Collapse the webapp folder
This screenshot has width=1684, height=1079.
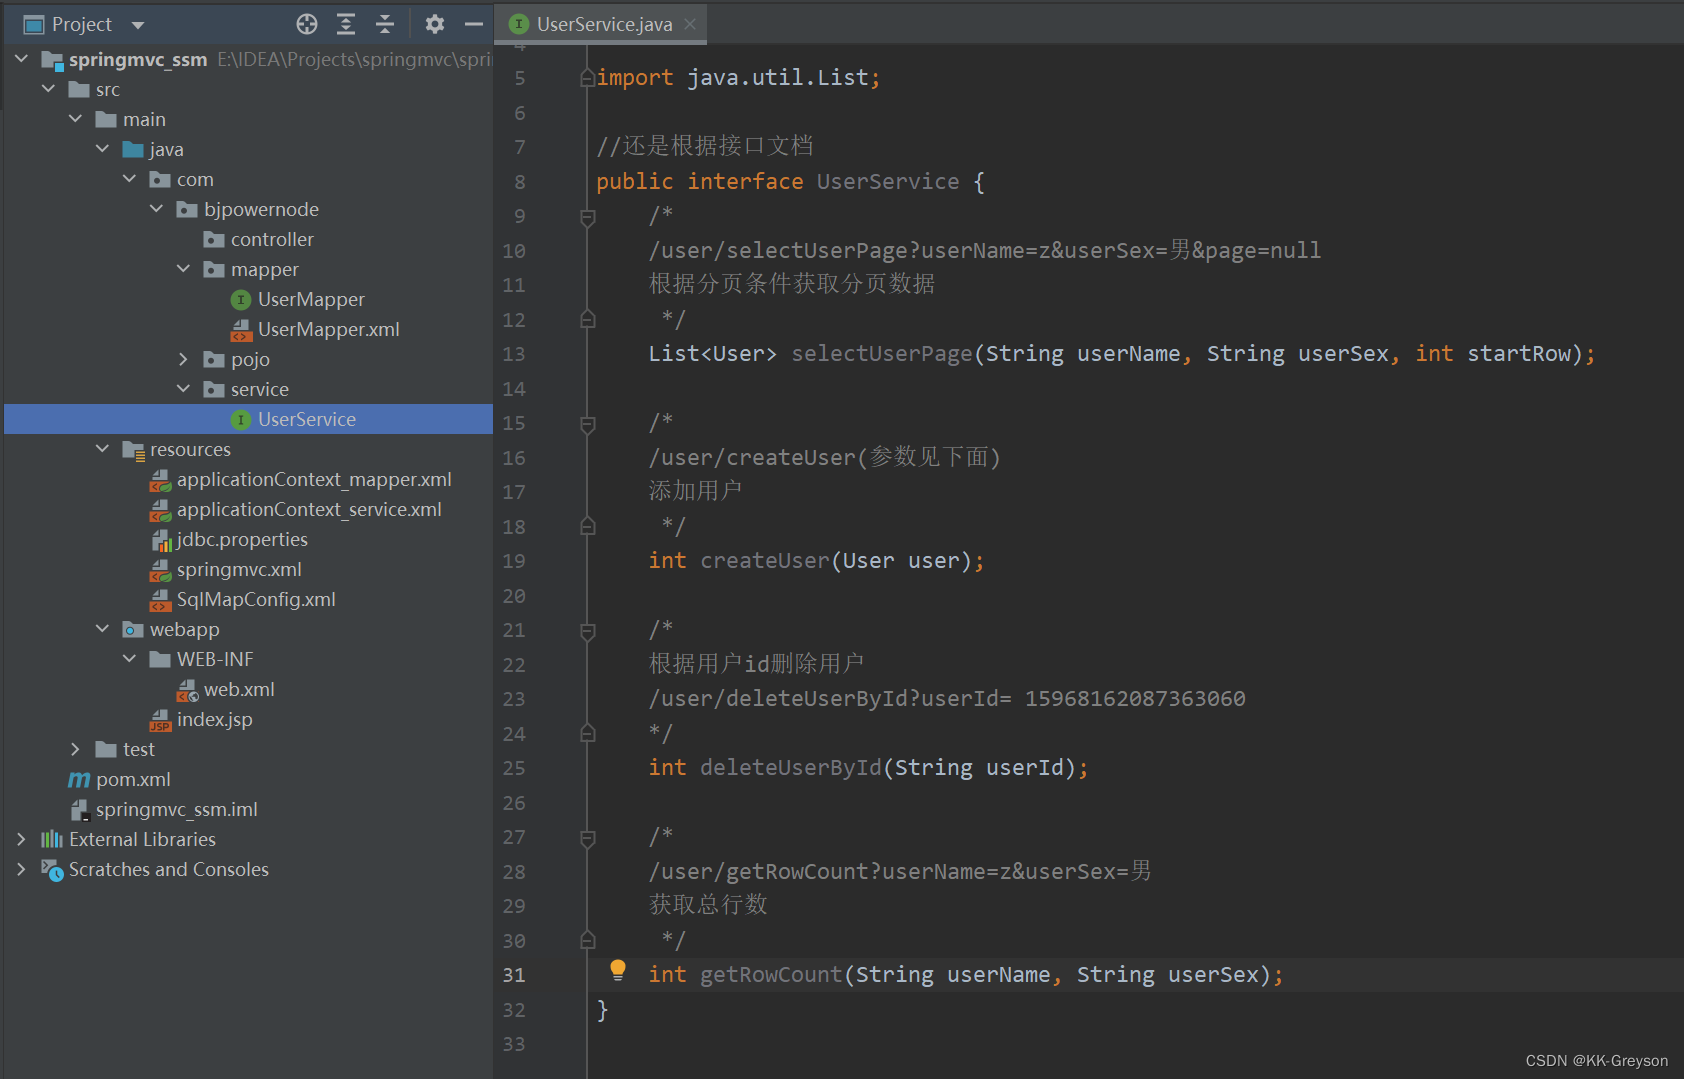[x=102, y=629]
